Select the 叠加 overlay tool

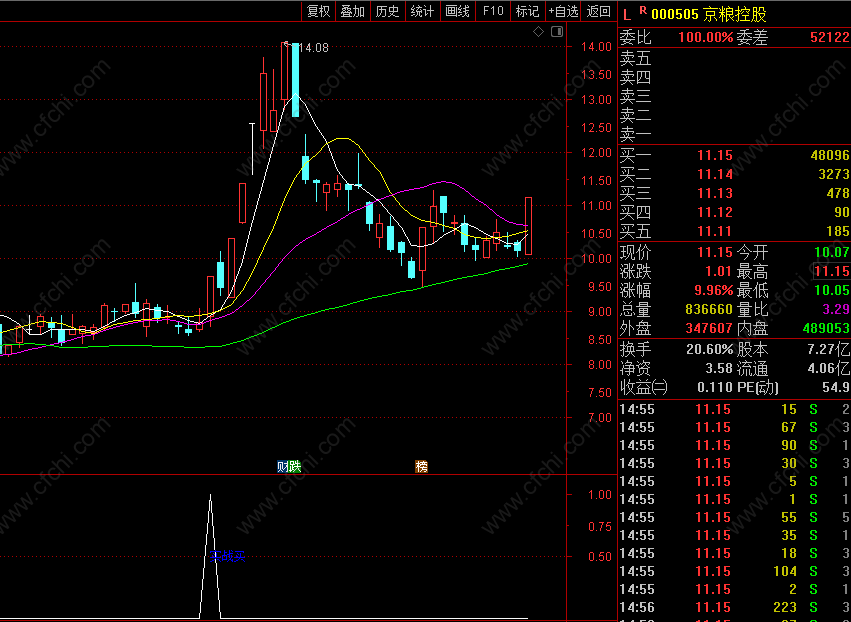tap(353, 11)
